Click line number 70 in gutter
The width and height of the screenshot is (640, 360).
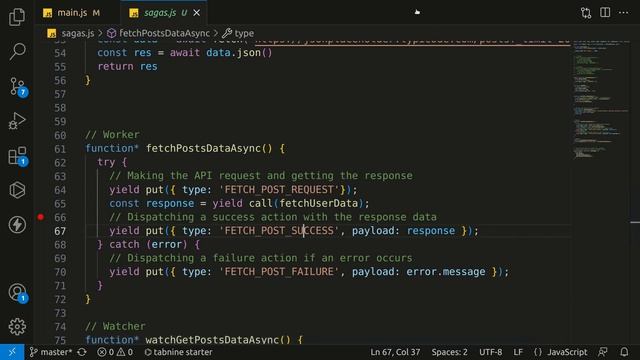60,272
